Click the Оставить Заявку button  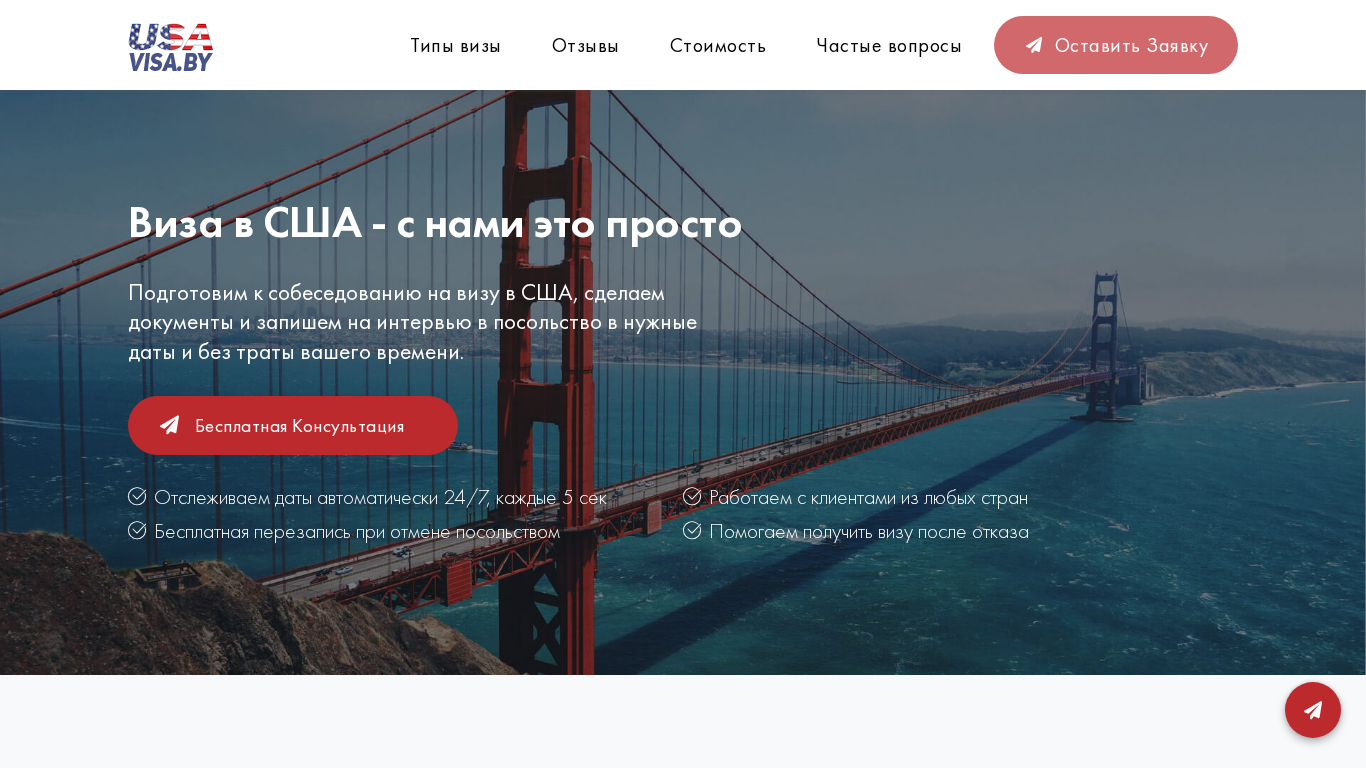pos(1116,45)
